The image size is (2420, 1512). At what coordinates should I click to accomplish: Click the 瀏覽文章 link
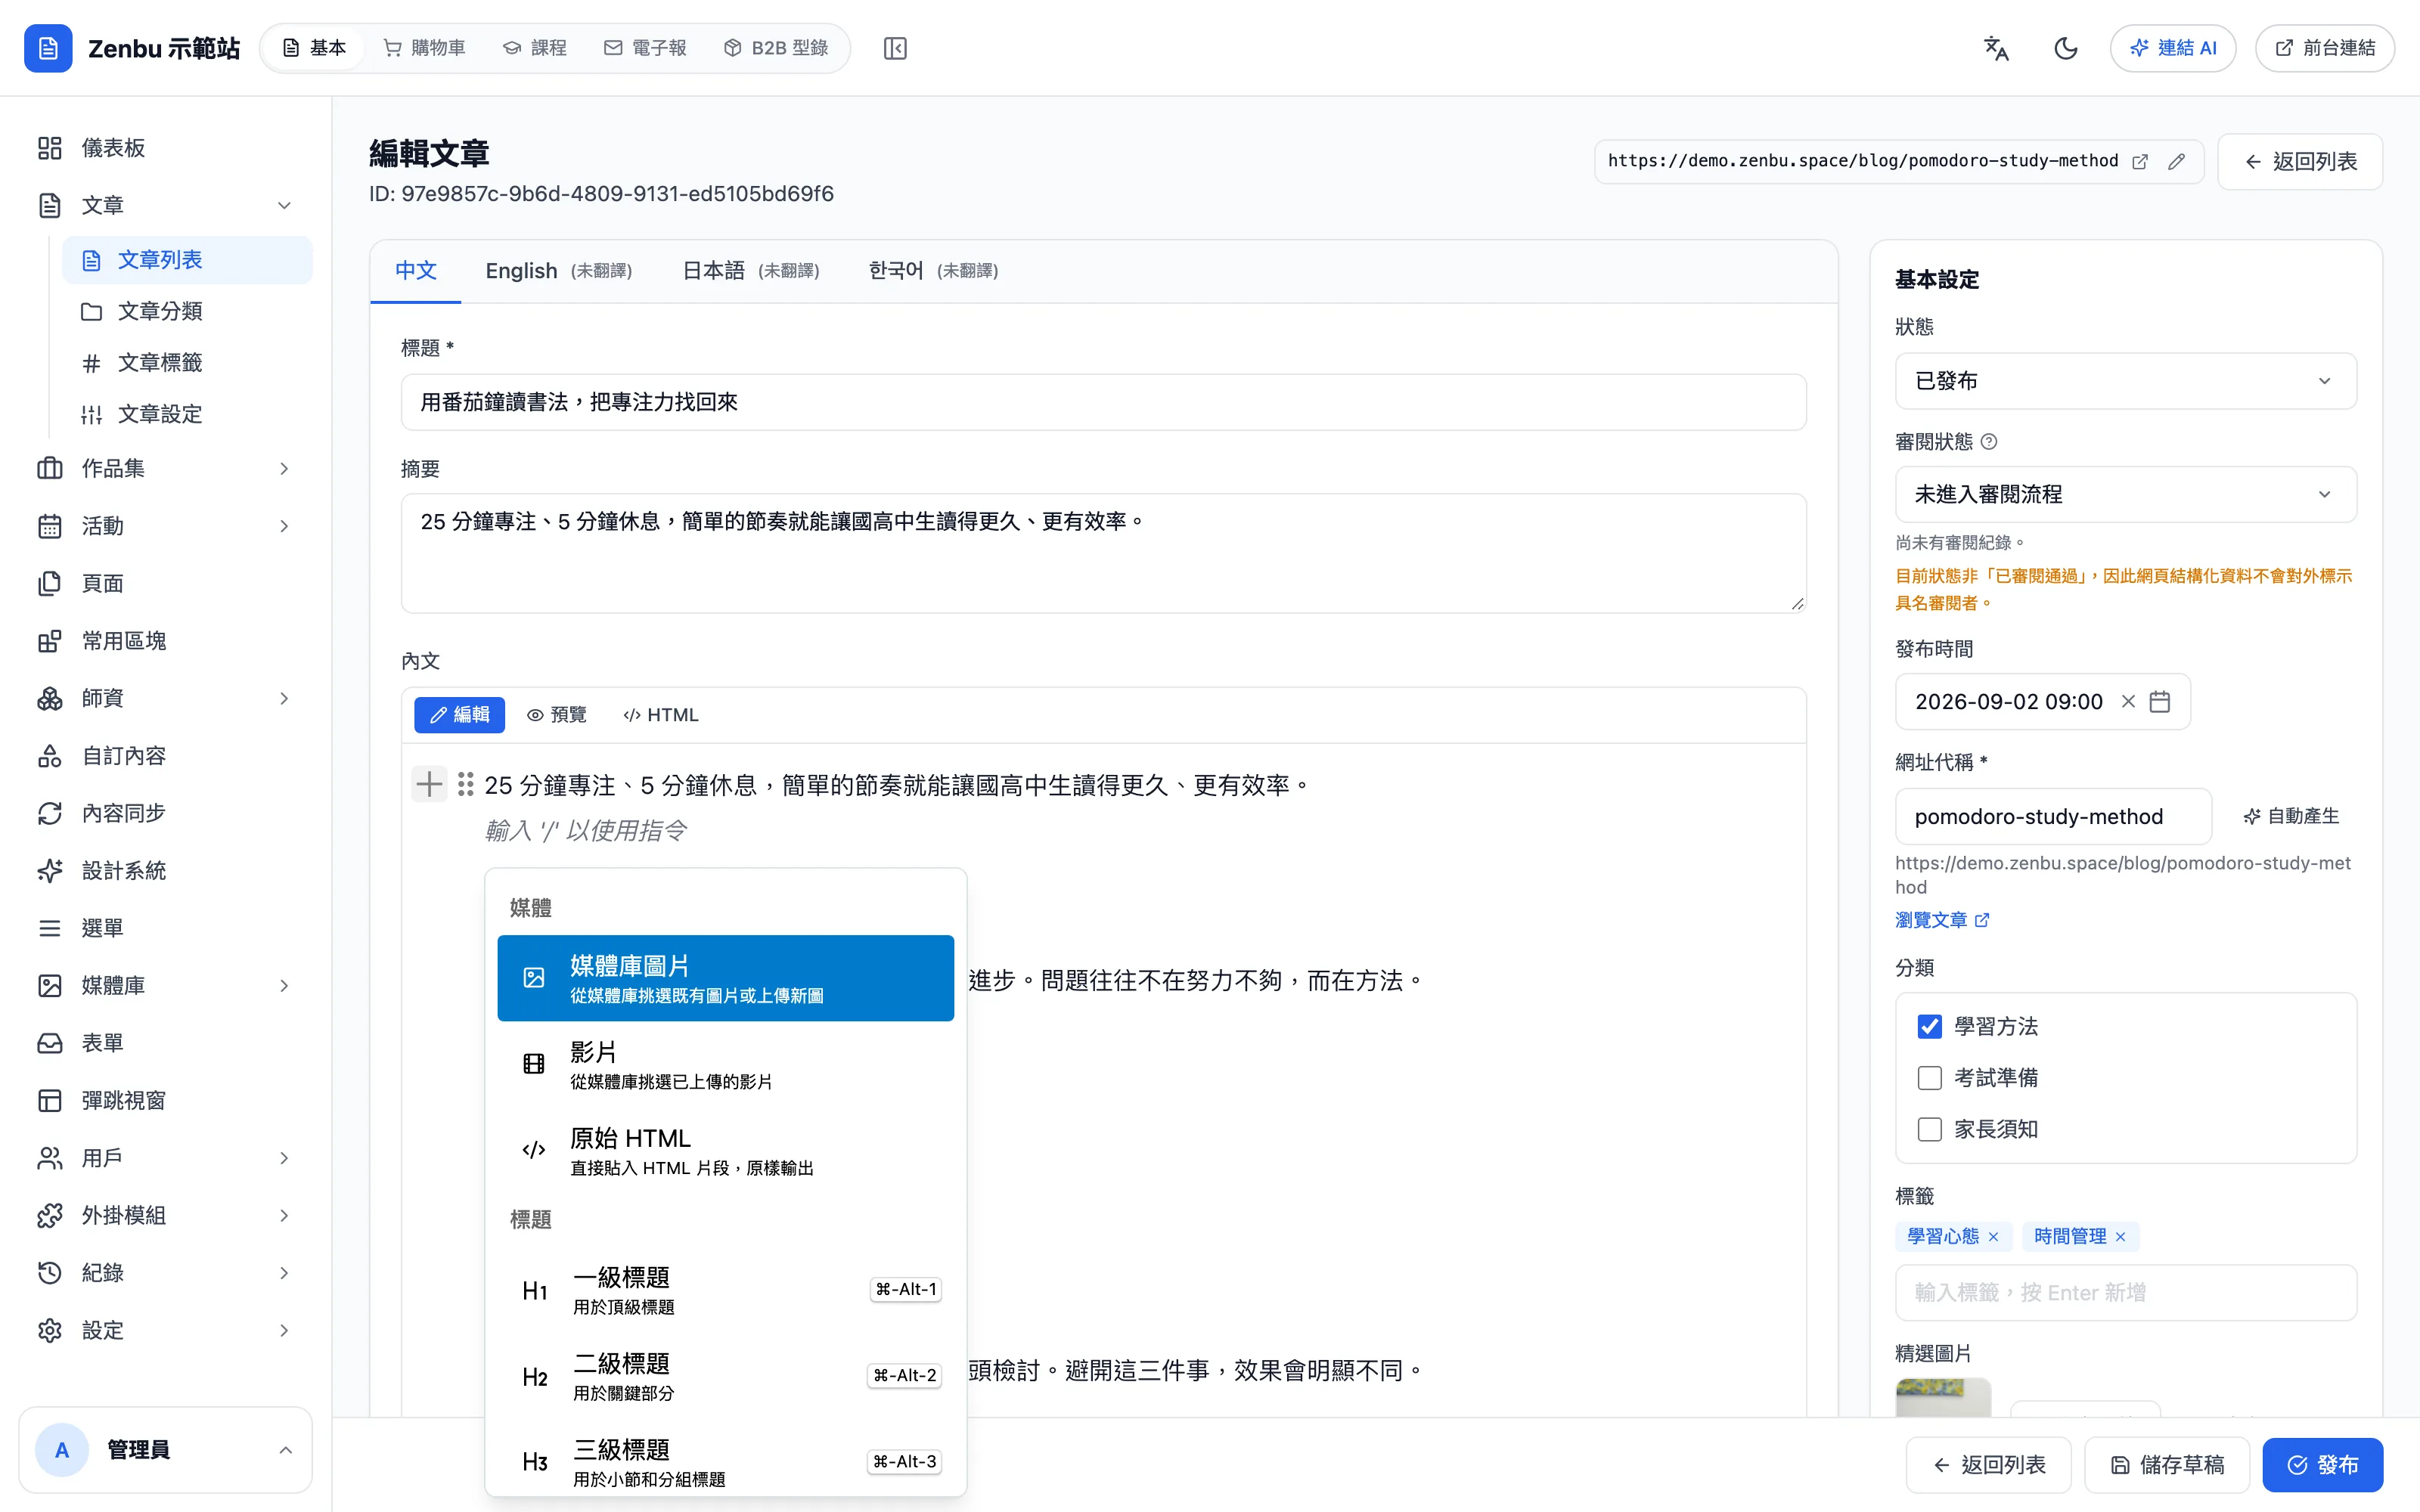coord(1941,920)
